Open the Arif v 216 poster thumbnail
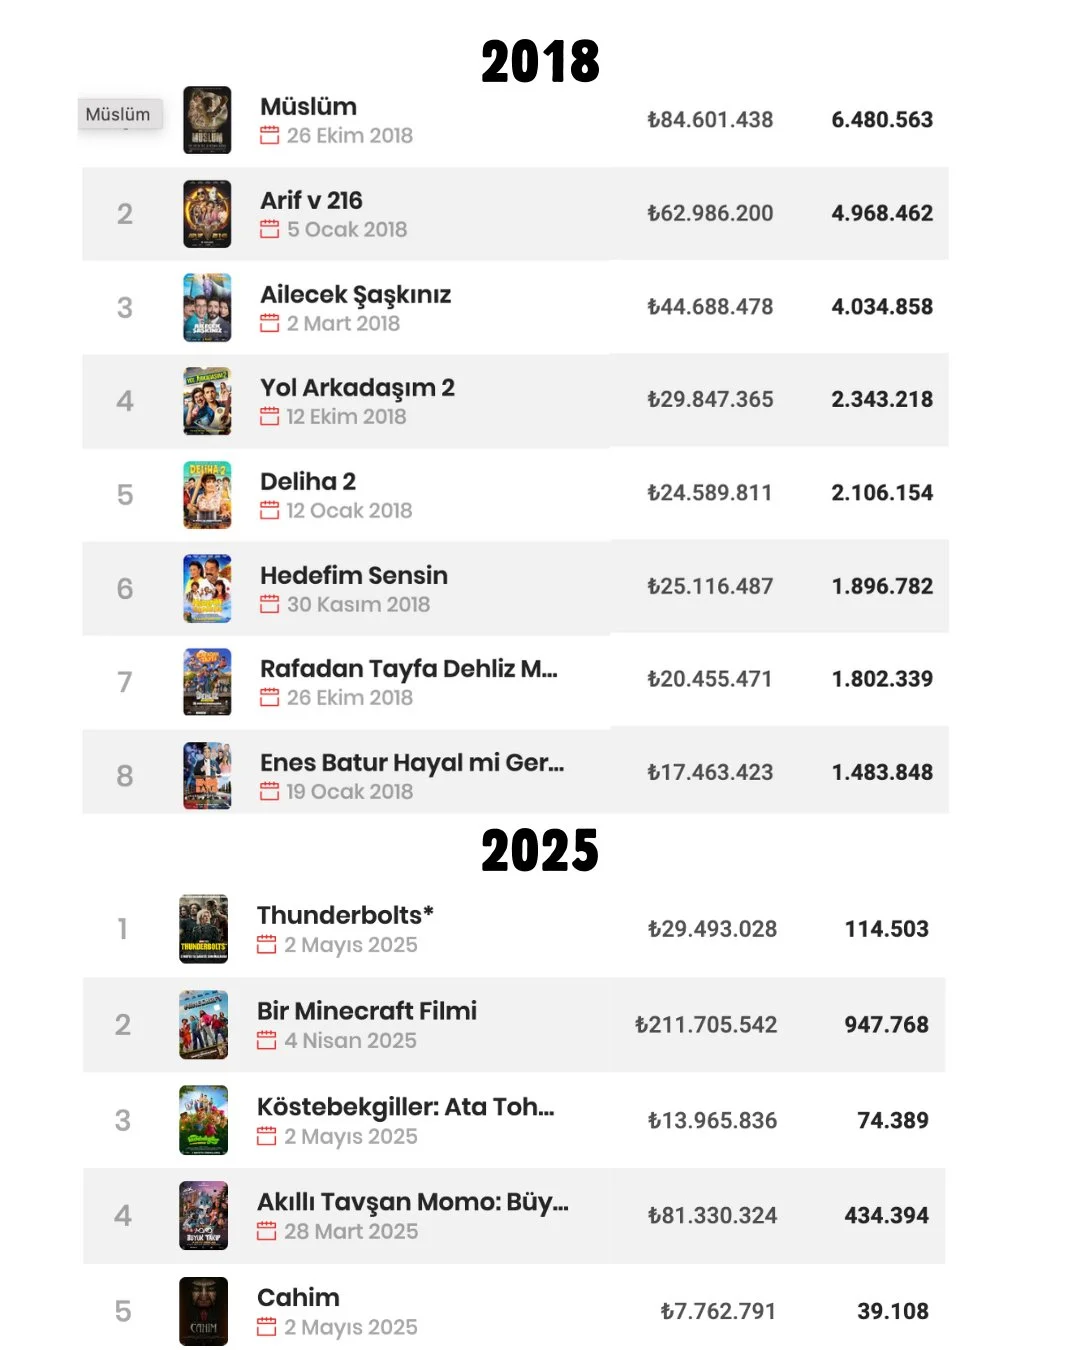Viewport: 1080px width, 1350px height. point(207,214)
